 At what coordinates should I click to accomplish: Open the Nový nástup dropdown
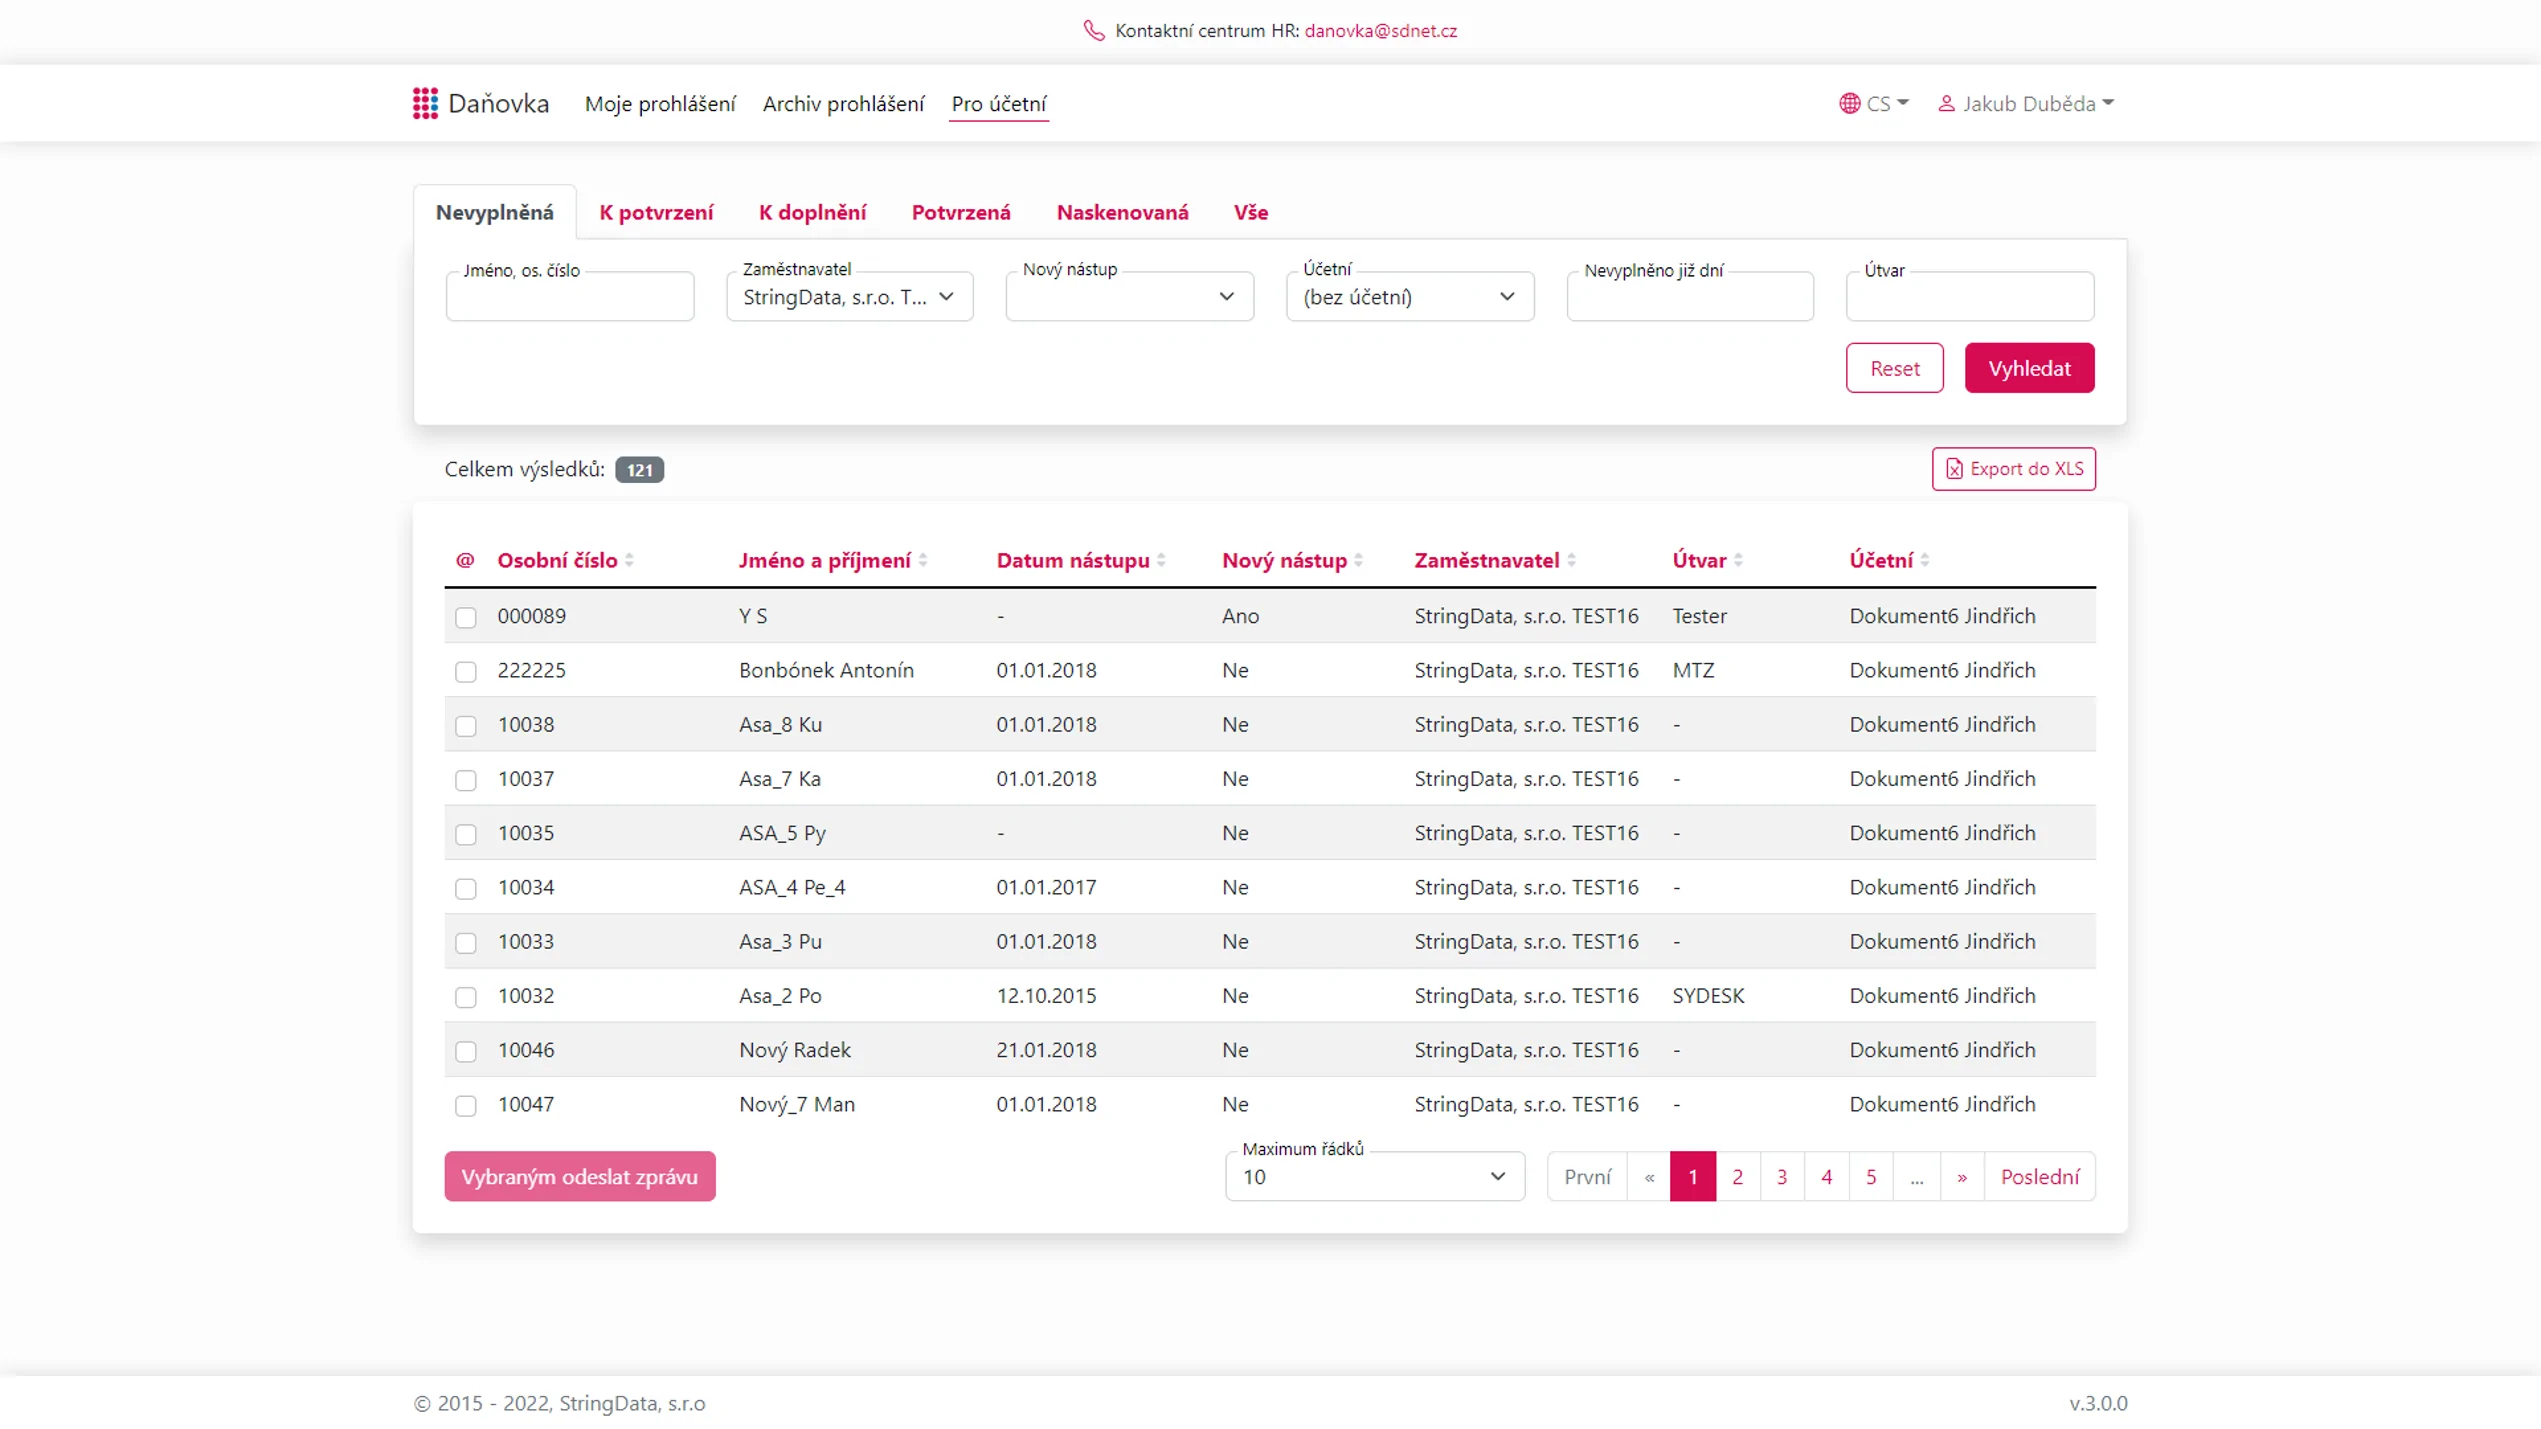click(1129, 296)
